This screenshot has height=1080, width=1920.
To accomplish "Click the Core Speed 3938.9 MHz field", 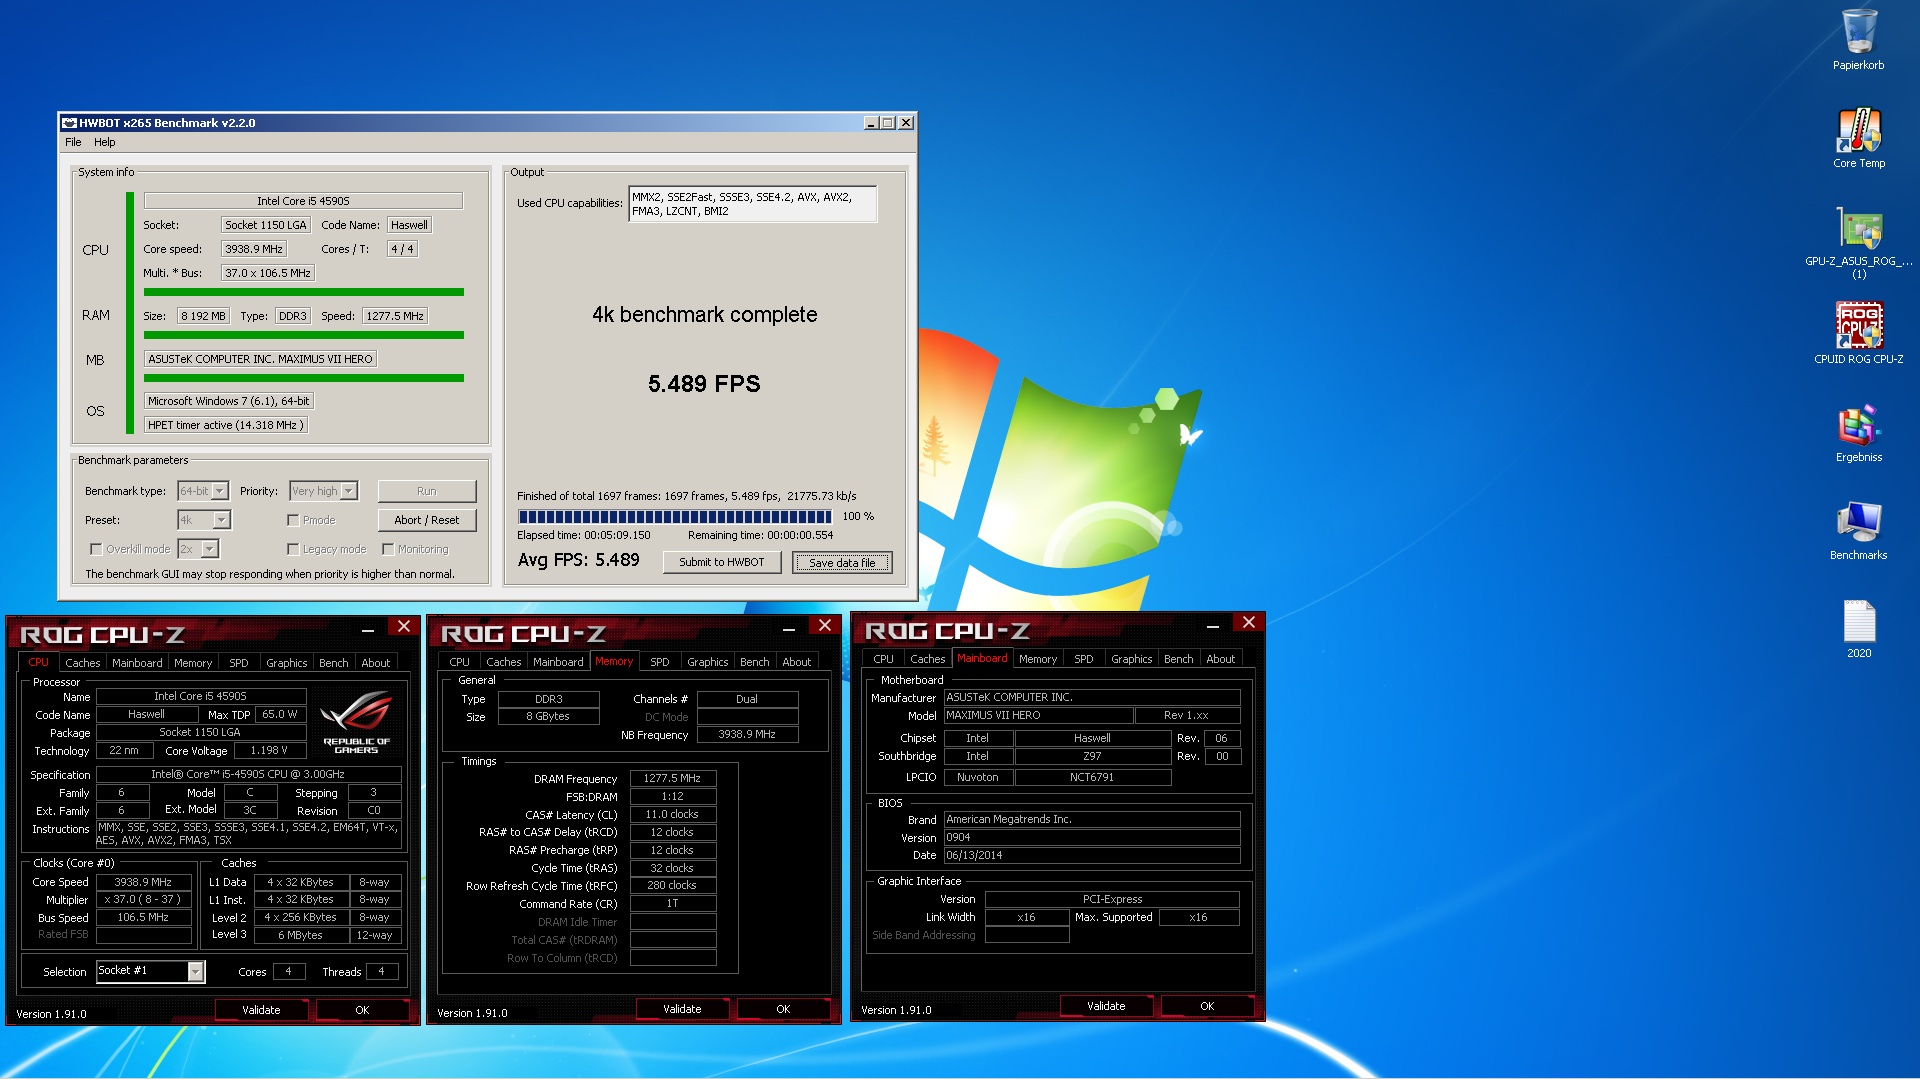I will (143, 882).
